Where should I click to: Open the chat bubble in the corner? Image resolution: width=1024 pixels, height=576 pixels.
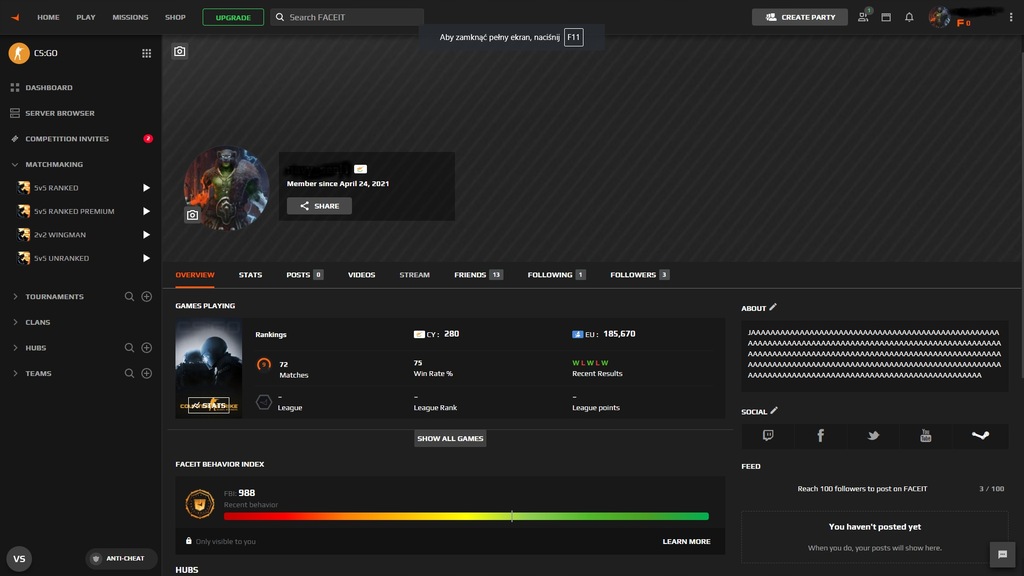[x=1002, y=555]
